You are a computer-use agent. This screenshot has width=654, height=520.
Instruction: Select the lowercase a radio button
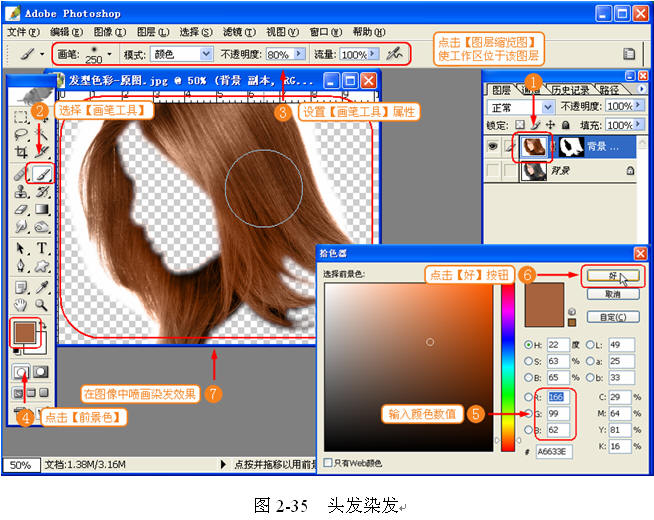pos(590,361)
